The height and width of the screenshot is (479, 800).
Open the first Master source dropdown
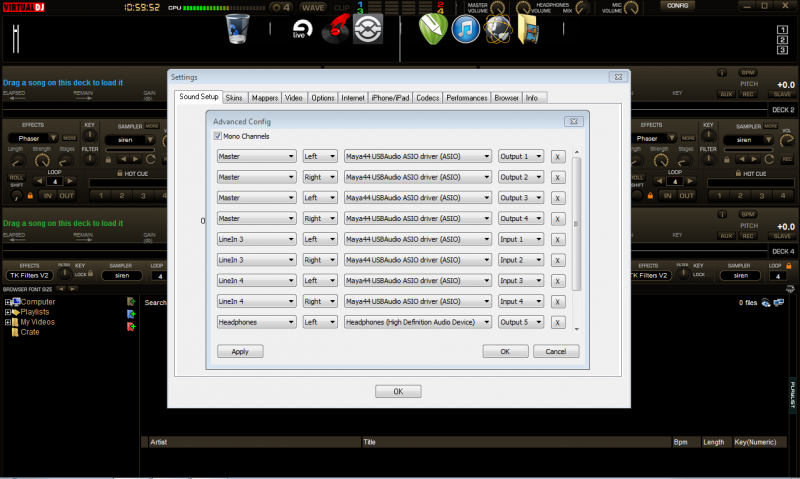coord(257,157)
